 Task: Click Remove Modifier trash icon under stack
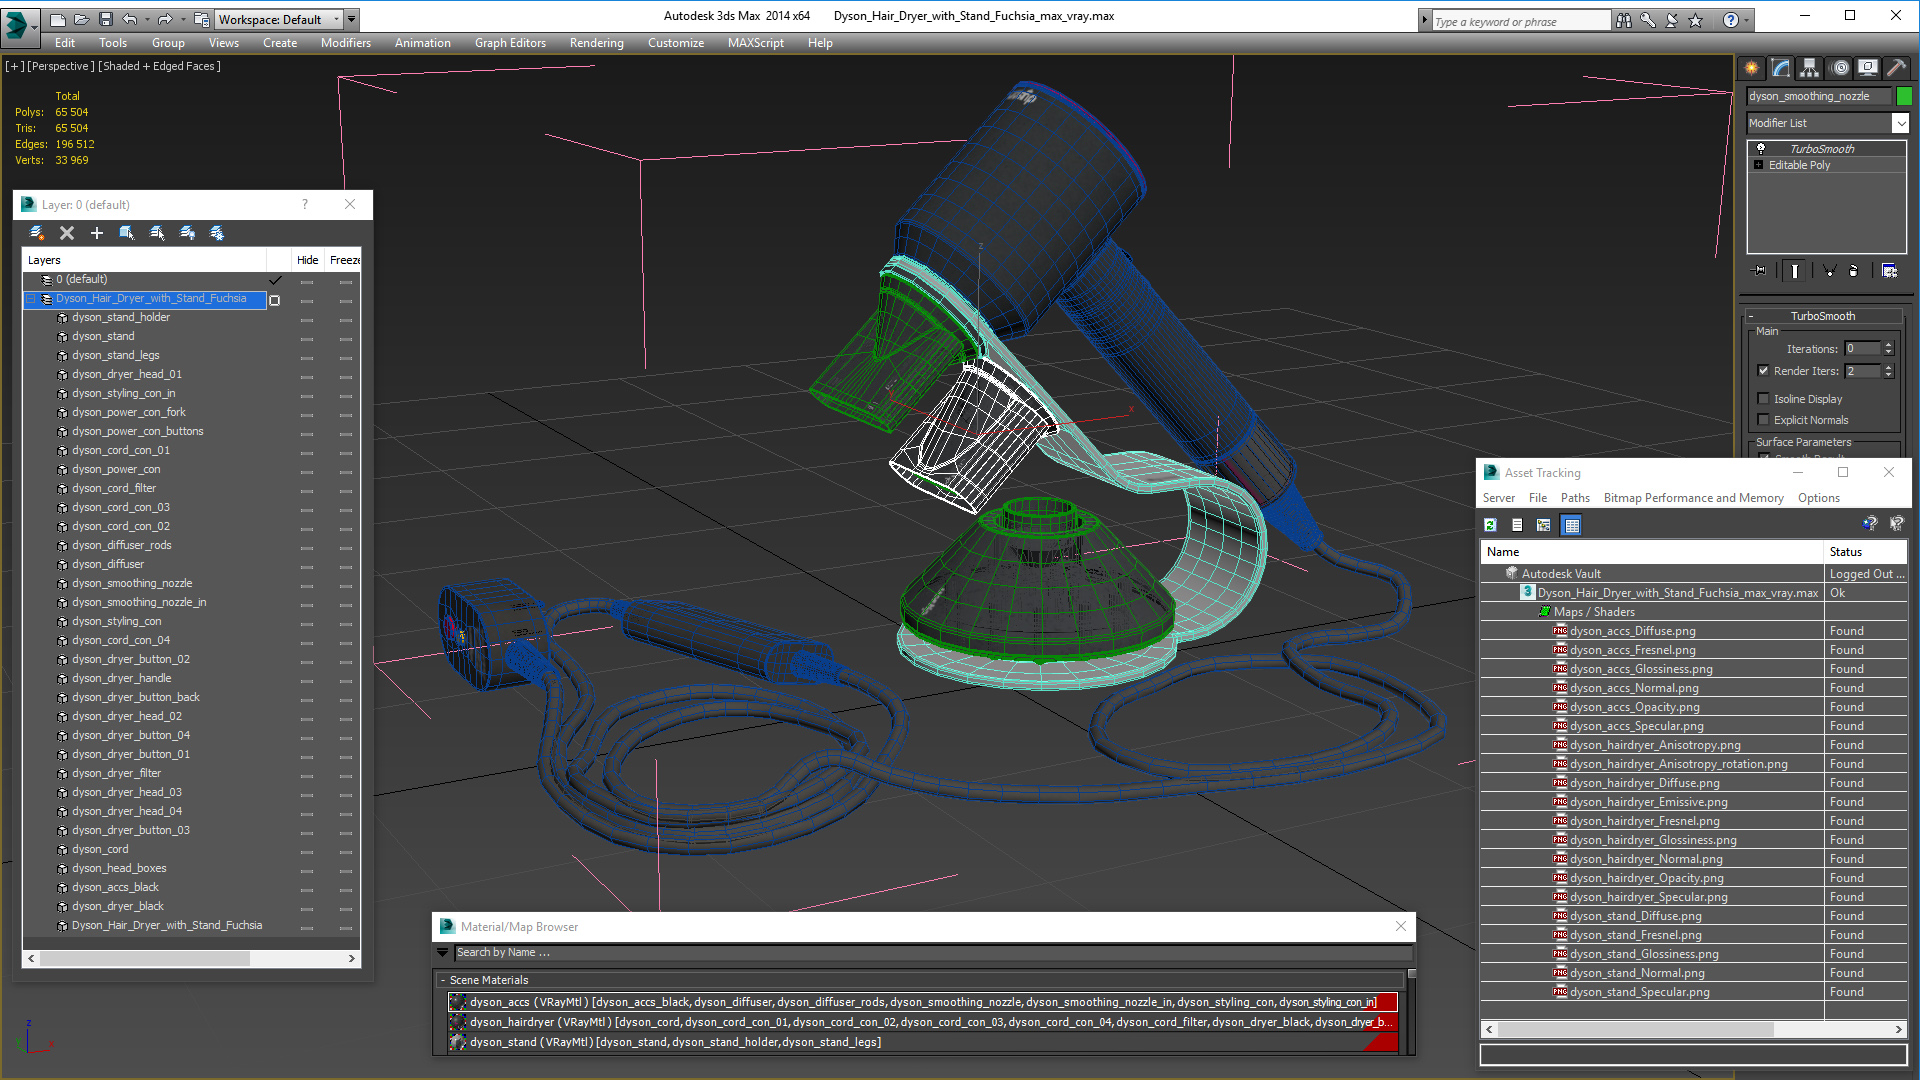[x=1854, y=270]
